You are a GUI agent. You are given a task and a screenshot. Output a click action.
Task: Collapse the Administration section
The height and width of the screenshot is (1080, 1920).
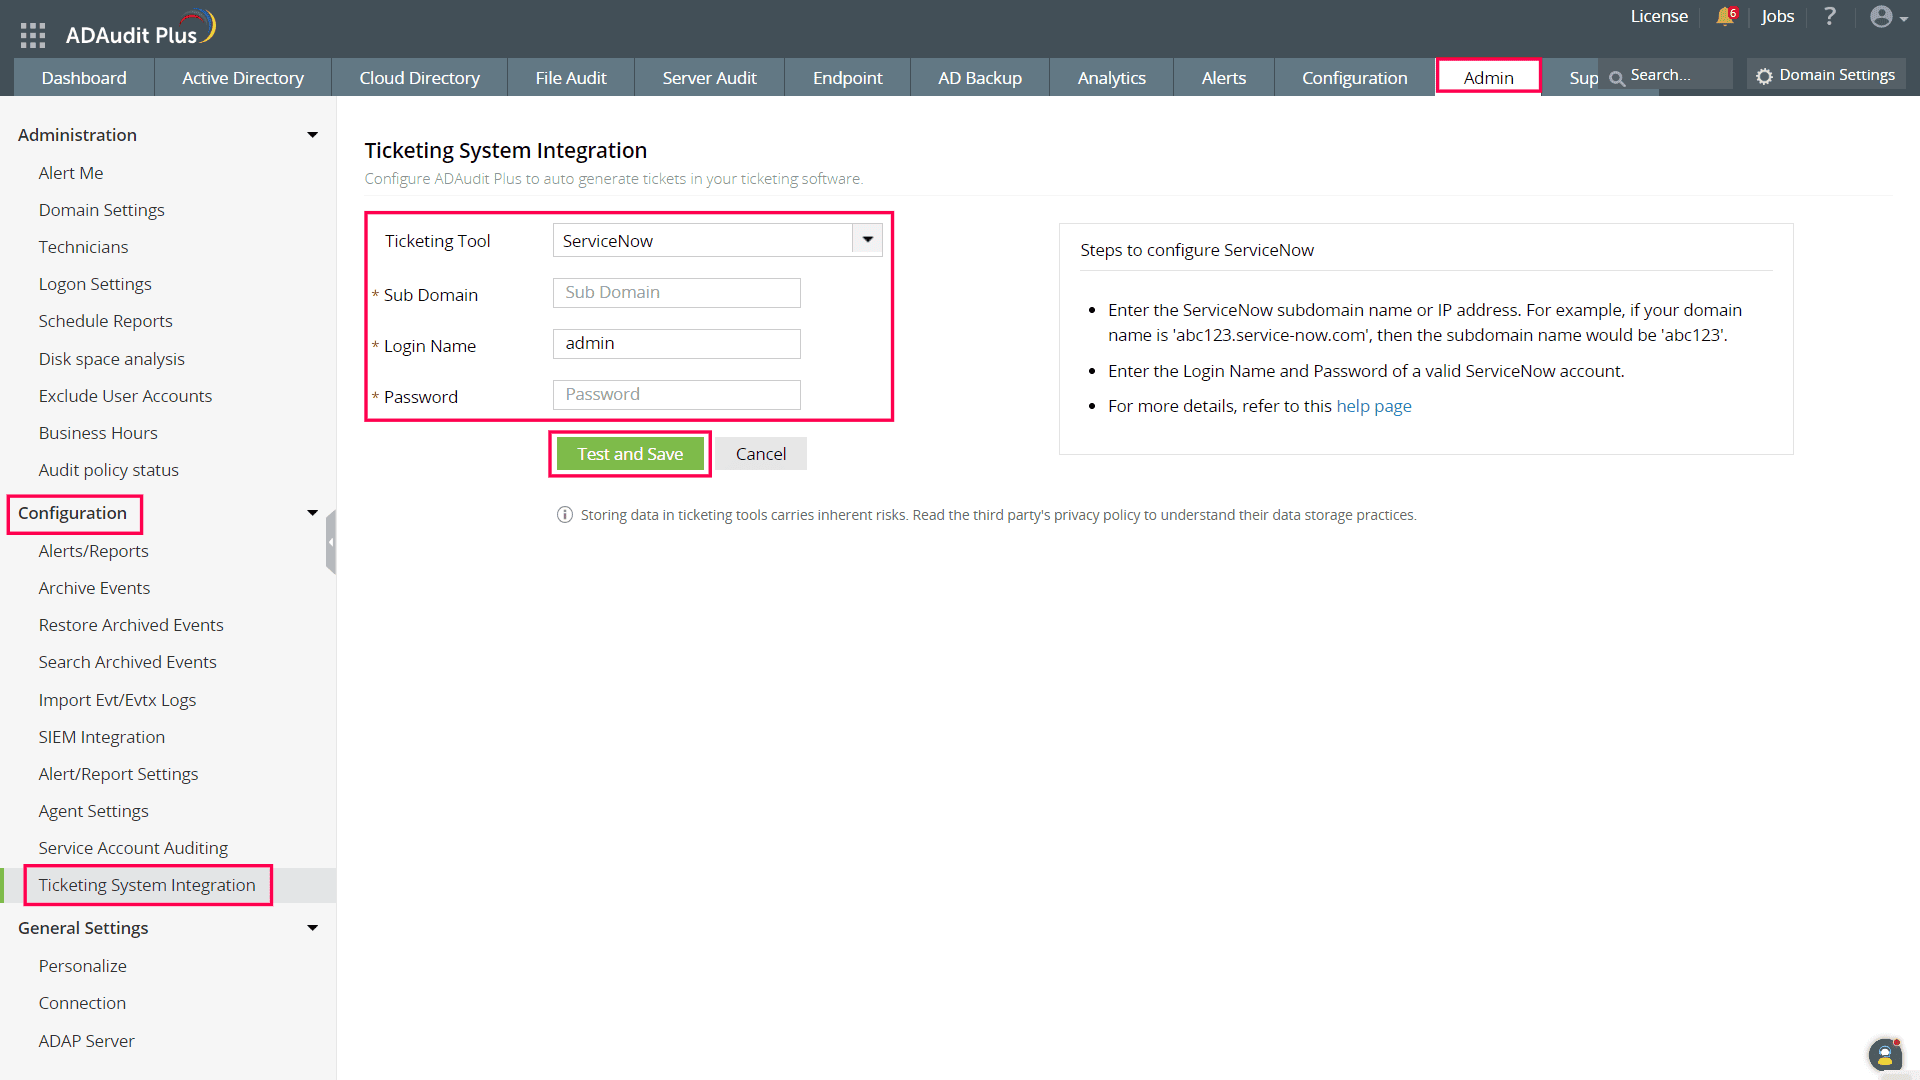[312, 135]
